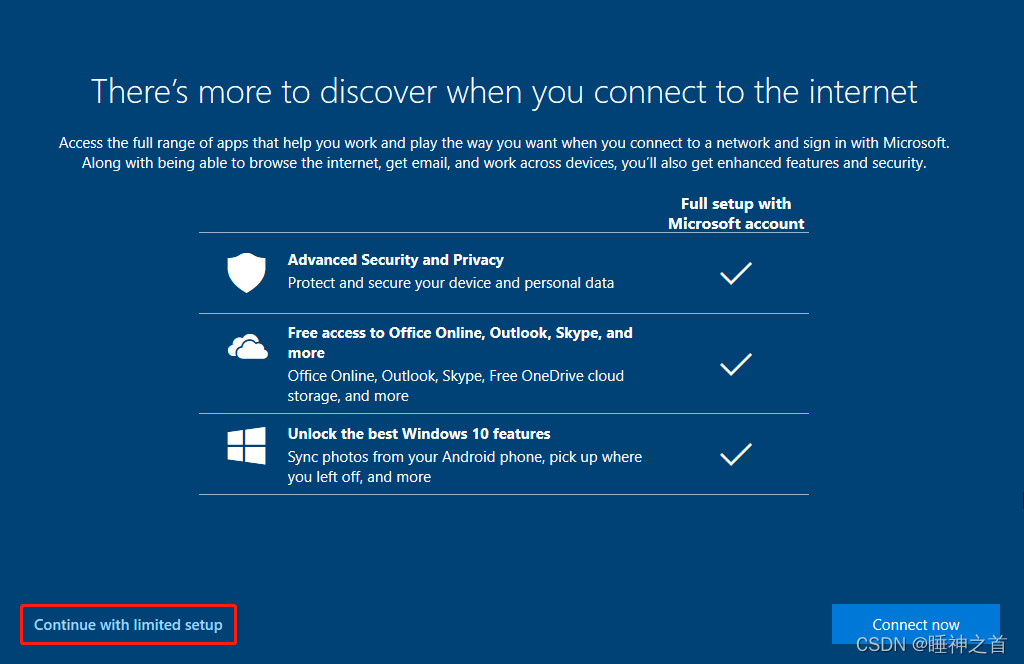Click checkmark for Advanced Security and Privacy
The image size is (1024, 664).
click(x=736, y=273)
